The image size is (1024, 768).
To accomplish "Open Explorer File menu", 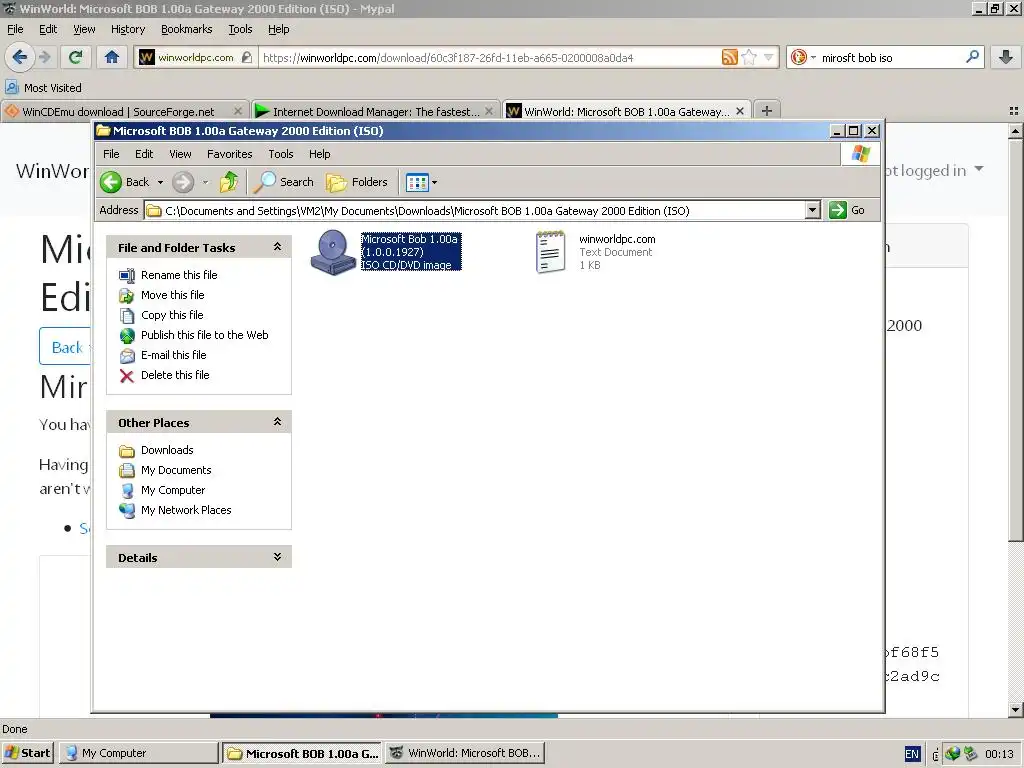I will (111, 154).
